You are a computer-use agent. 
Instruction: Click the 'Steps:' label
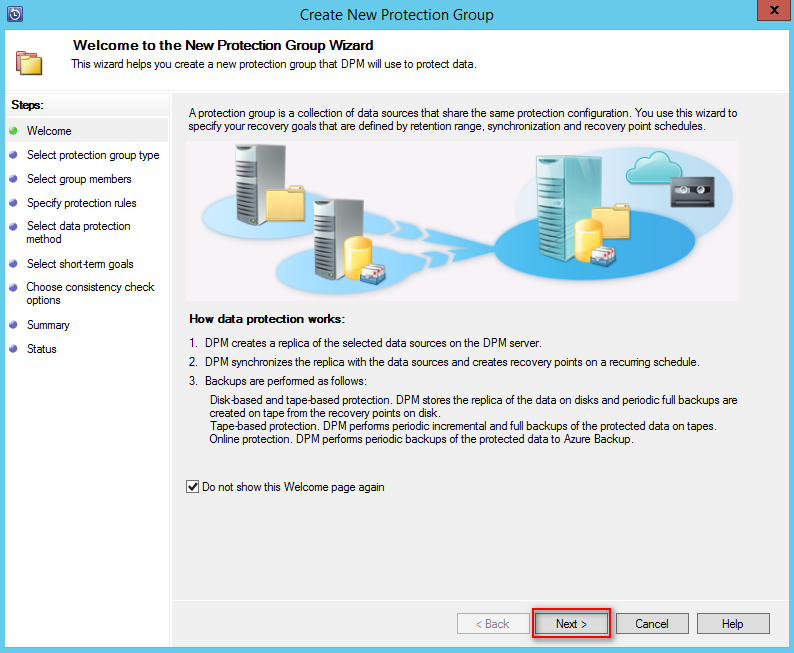27,105
